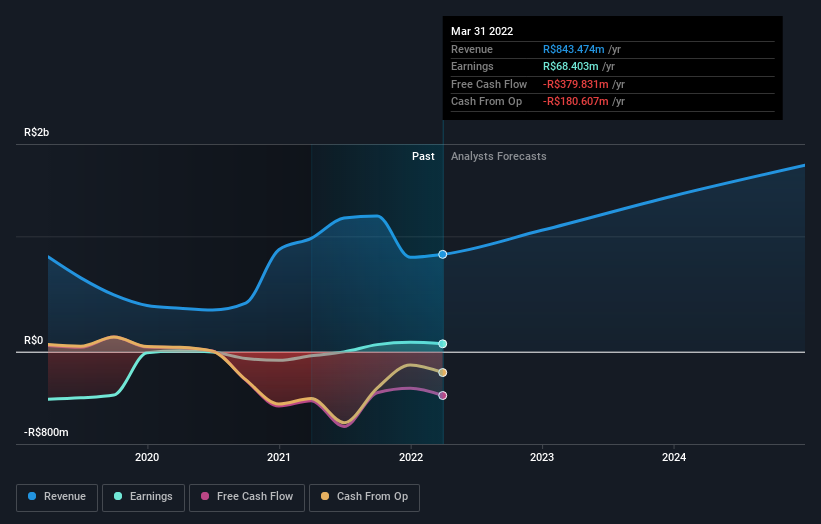Toggle the Earnings legend button
Image resolution: width=821 pixels, height=524 pixels.
point(143,497)
